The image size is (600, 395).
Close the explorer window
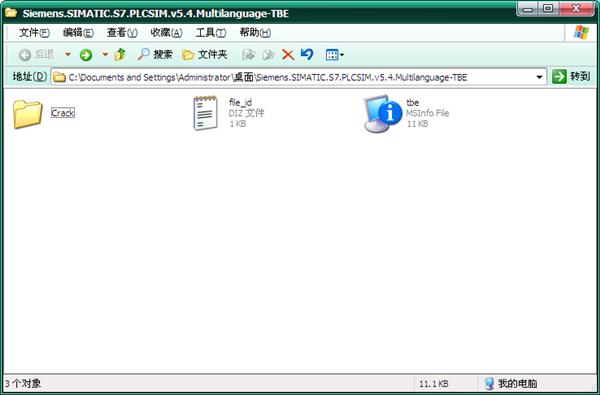coord(577,9)
